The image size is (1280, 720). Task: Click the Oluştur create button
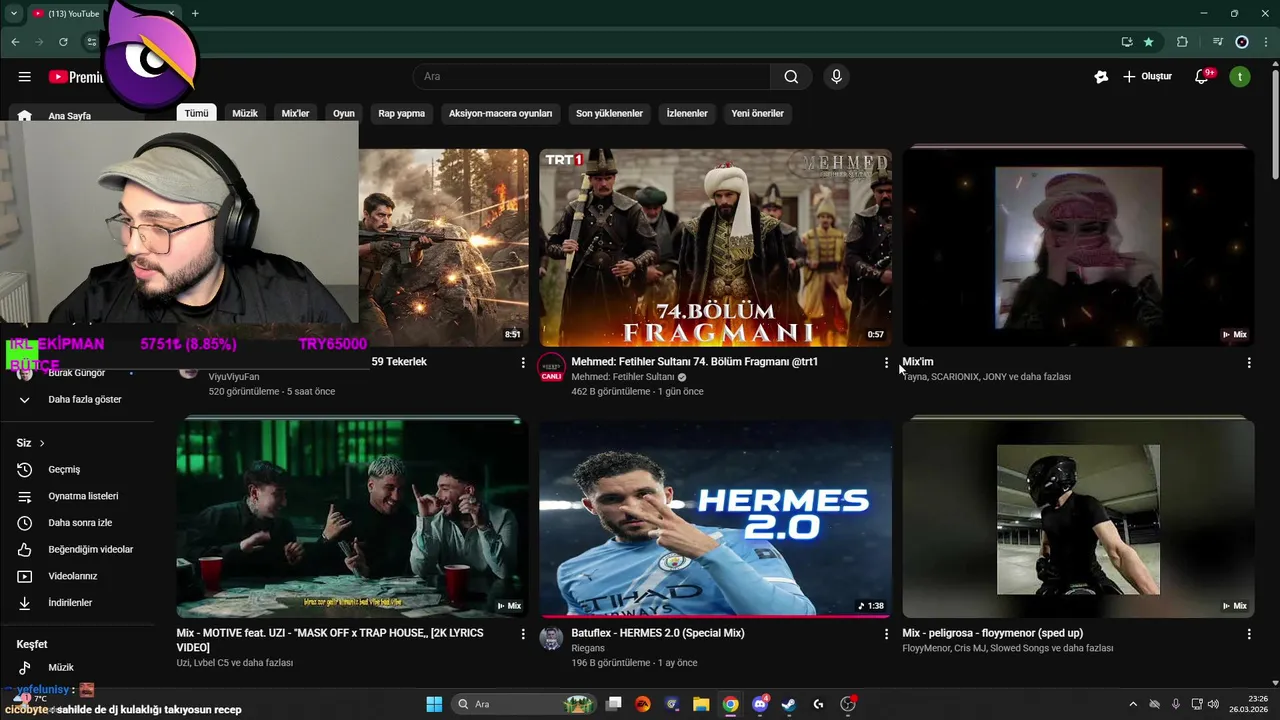tap(1147, 77)
